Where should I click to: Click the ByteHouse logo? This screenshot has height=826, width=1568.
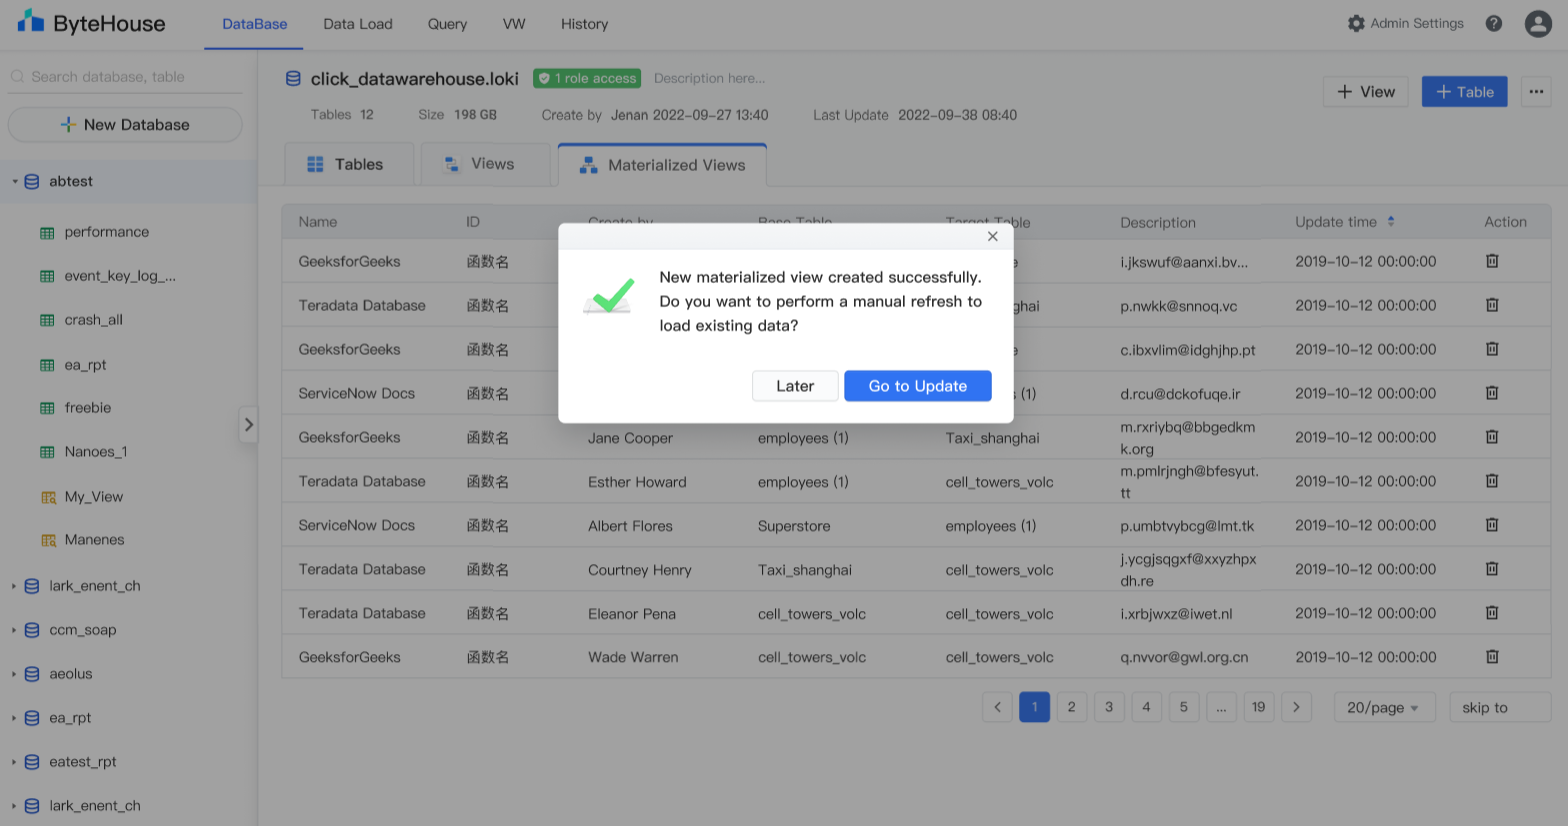pos(91,24)
